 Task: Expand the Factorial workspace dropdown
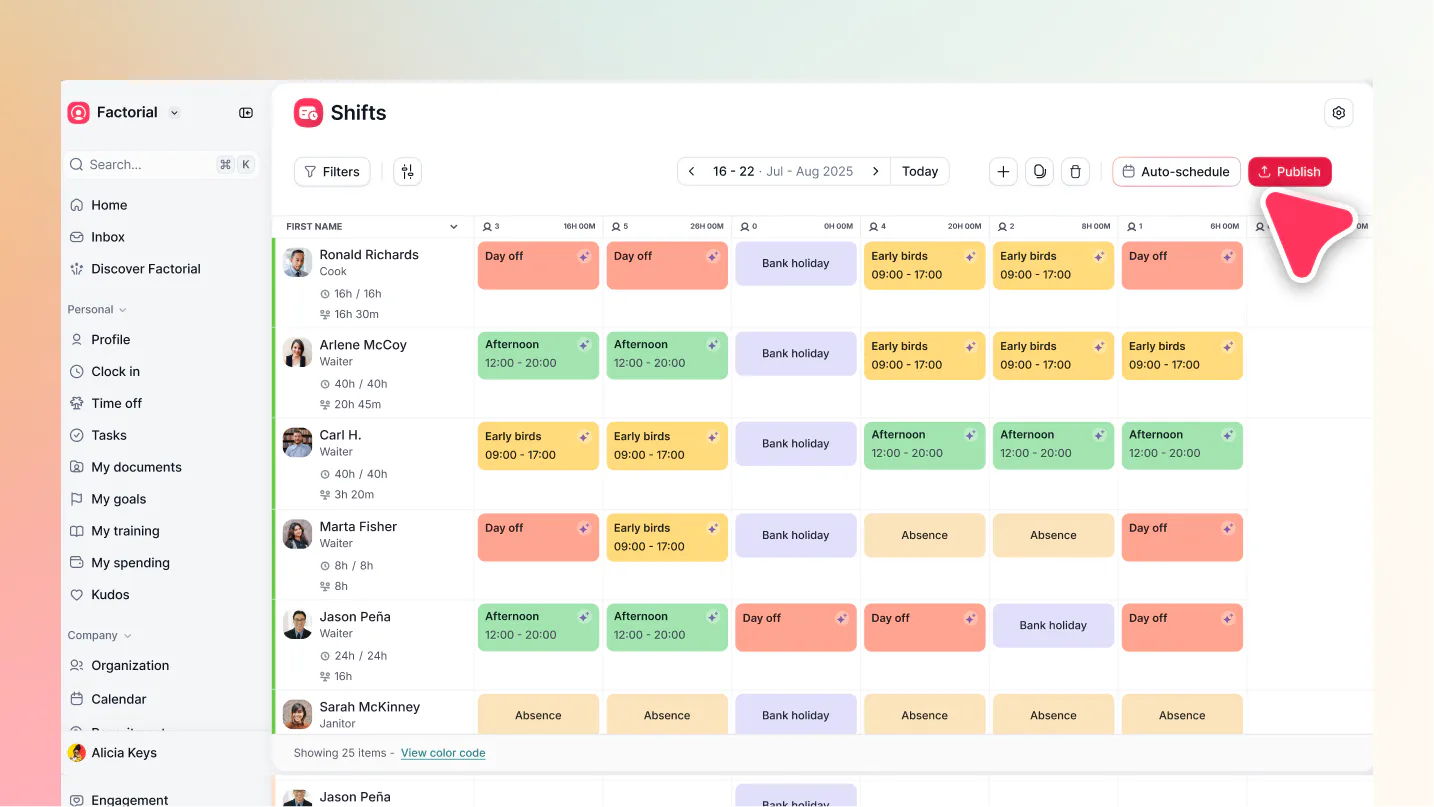174,113
